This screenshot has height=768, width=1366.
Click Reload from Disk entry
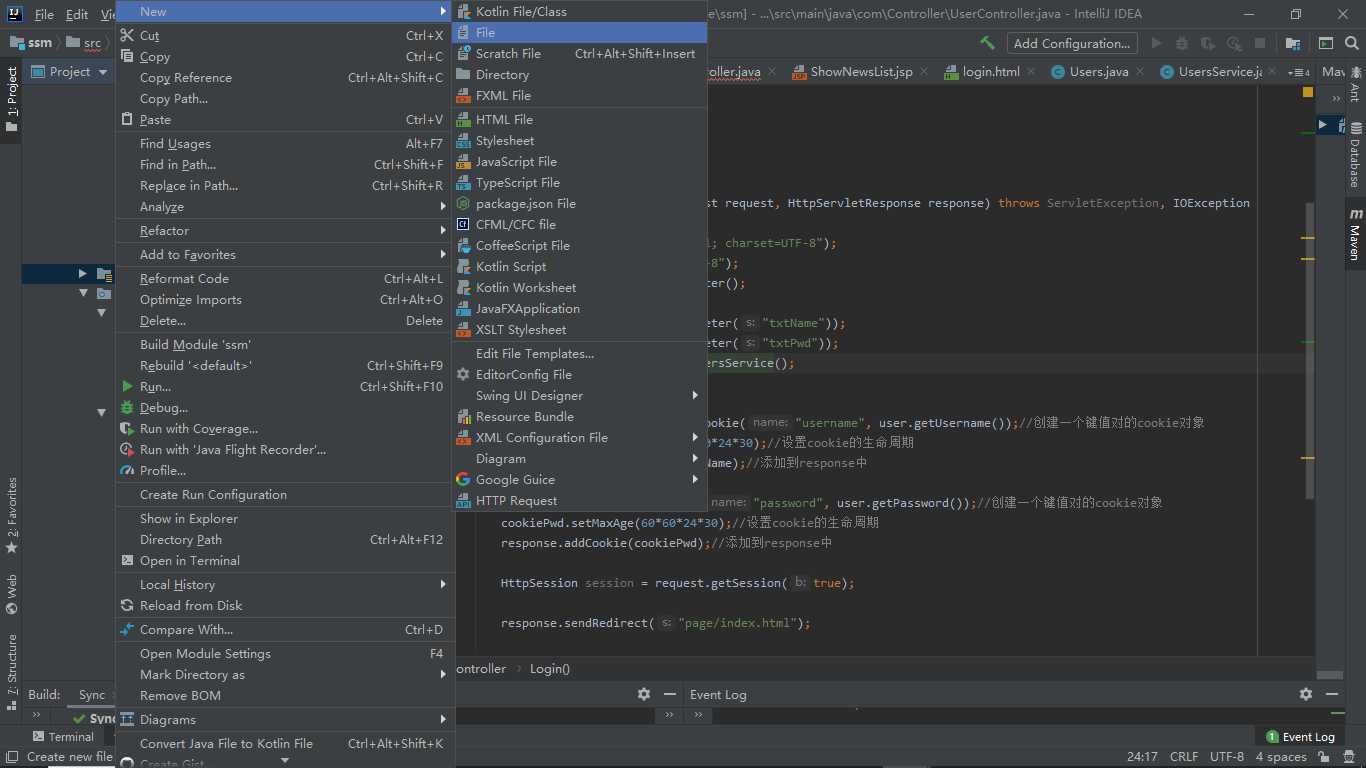[285, 605]
